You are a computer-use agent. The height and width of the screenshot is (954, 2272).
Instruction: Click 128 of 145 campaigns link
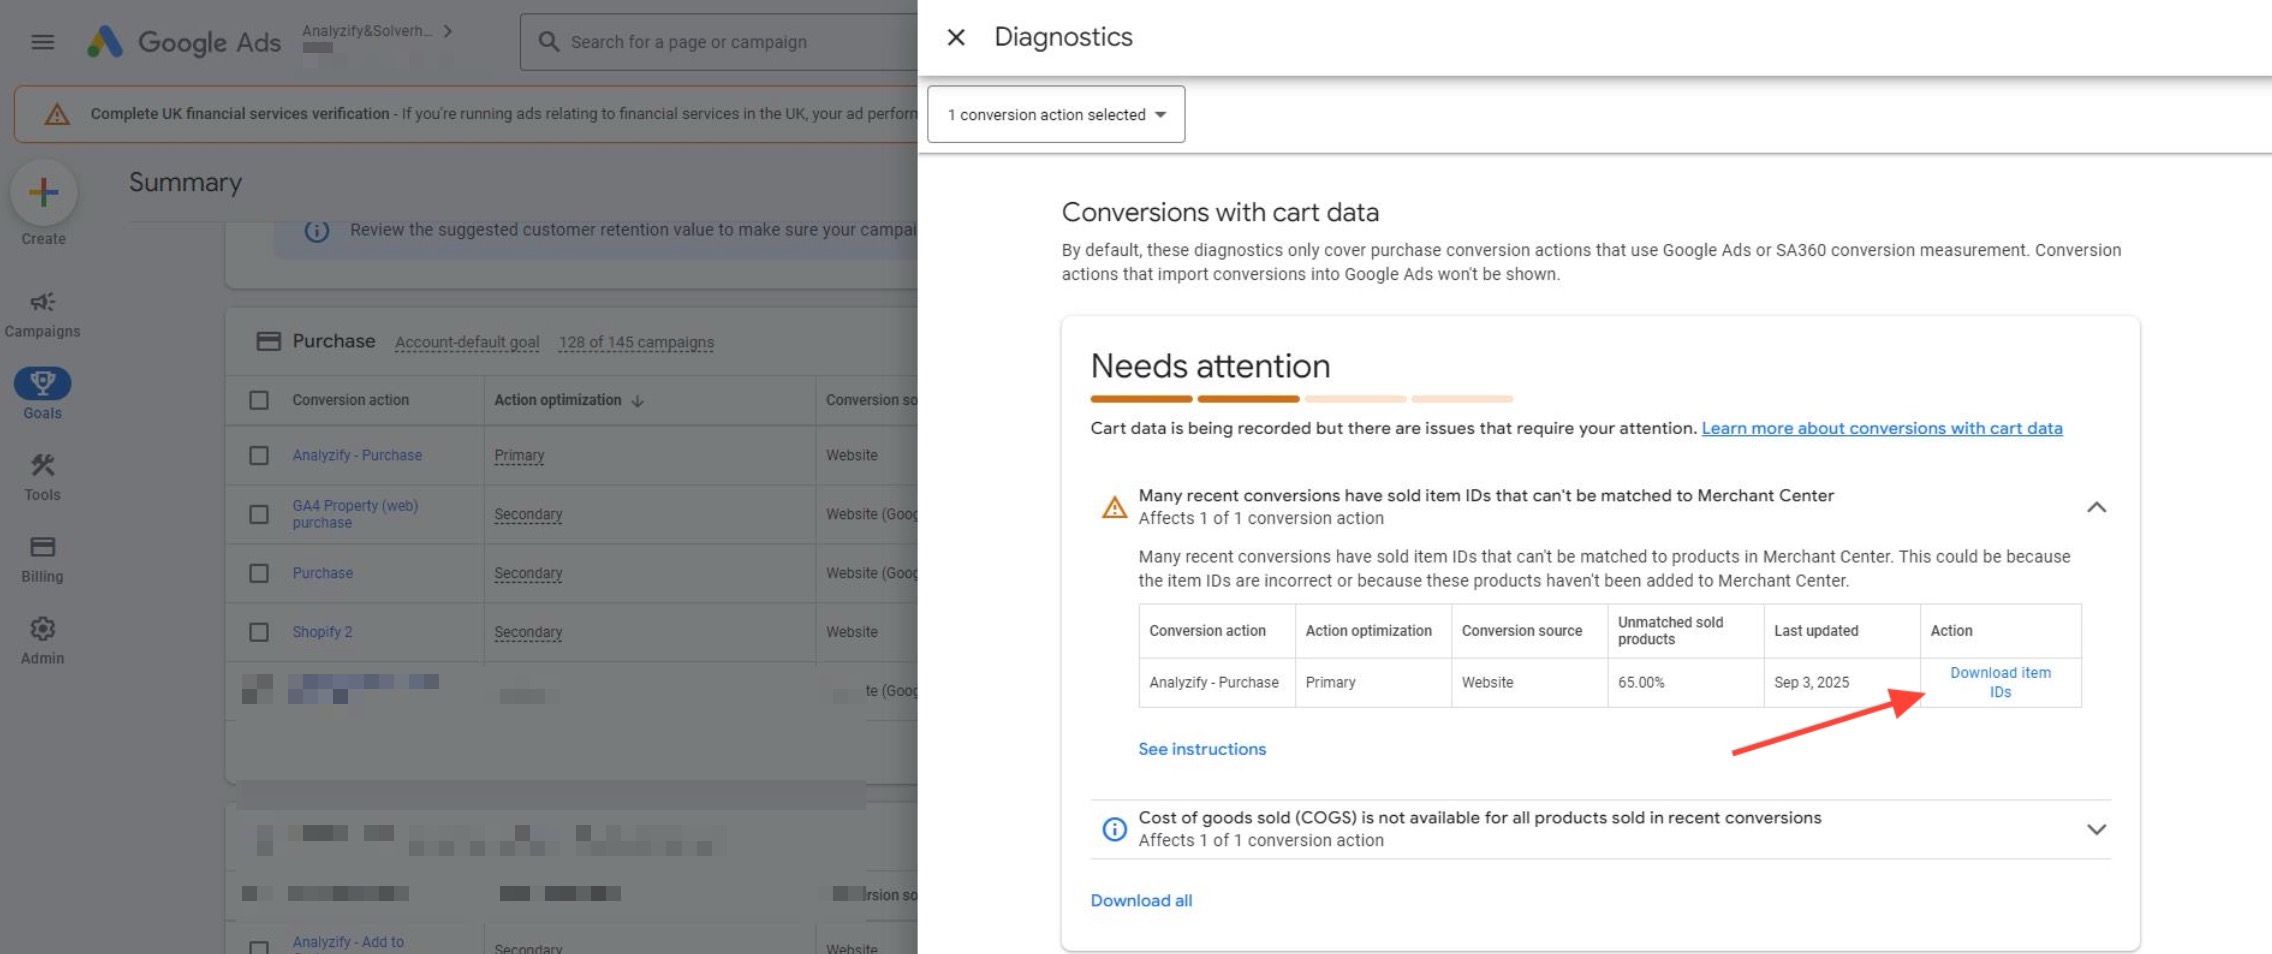pos(636,342)
